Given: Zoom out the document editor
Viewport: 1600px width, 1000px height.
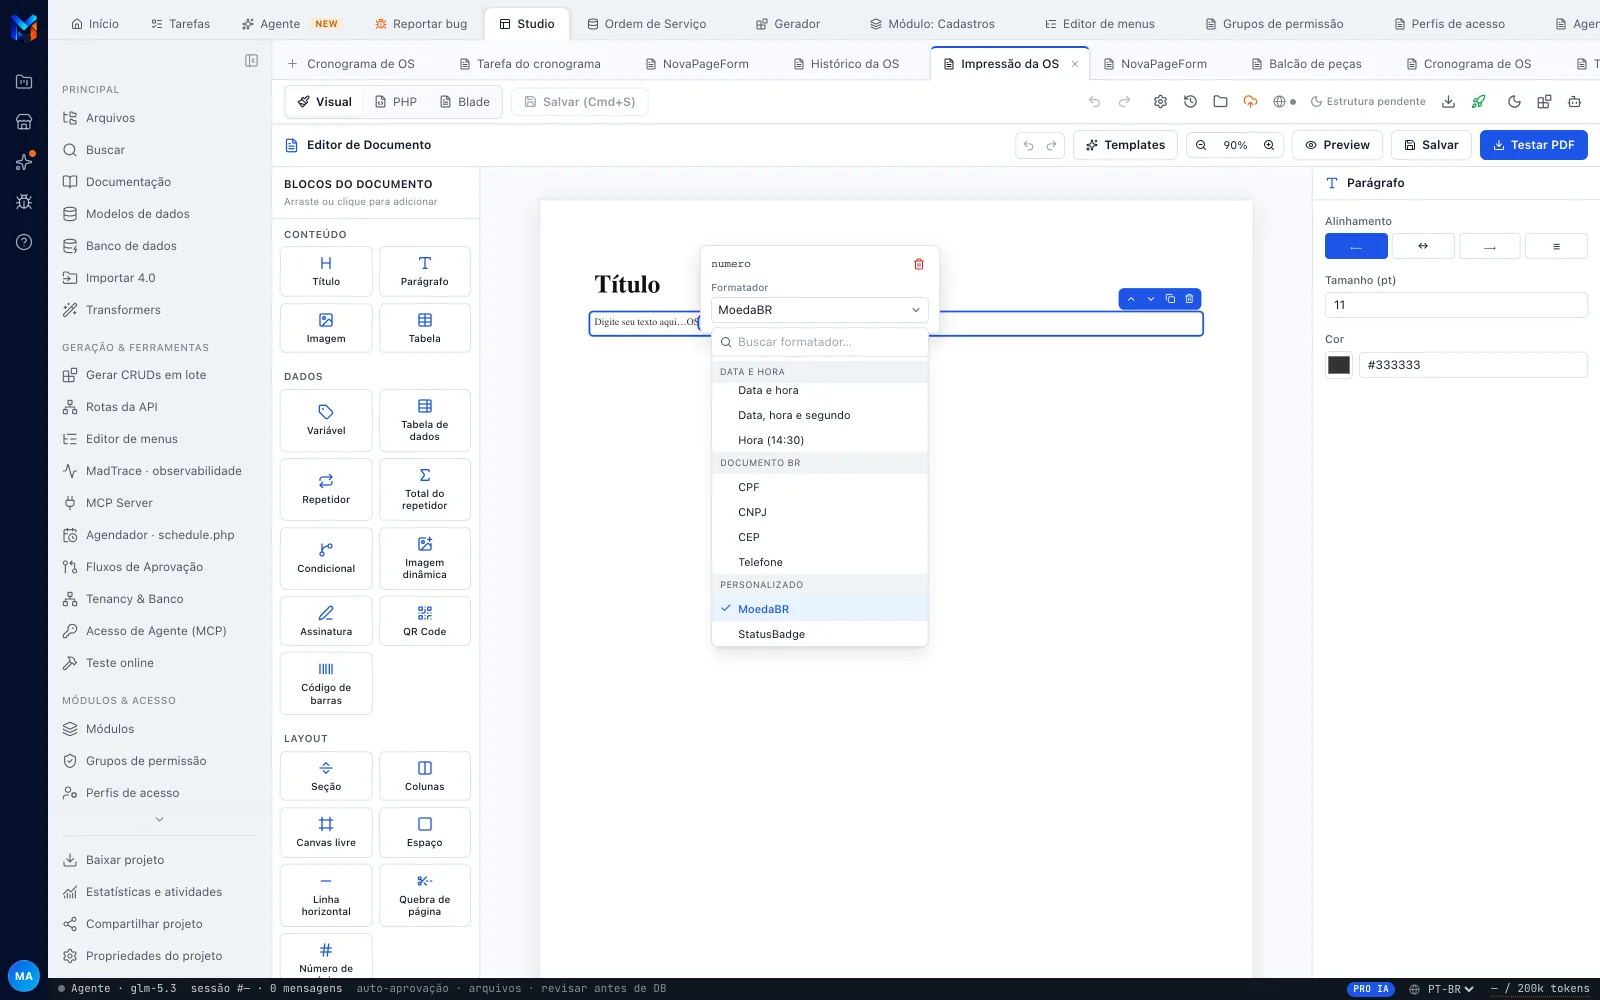Looking at the screenshot, I should click(1201, 145).
